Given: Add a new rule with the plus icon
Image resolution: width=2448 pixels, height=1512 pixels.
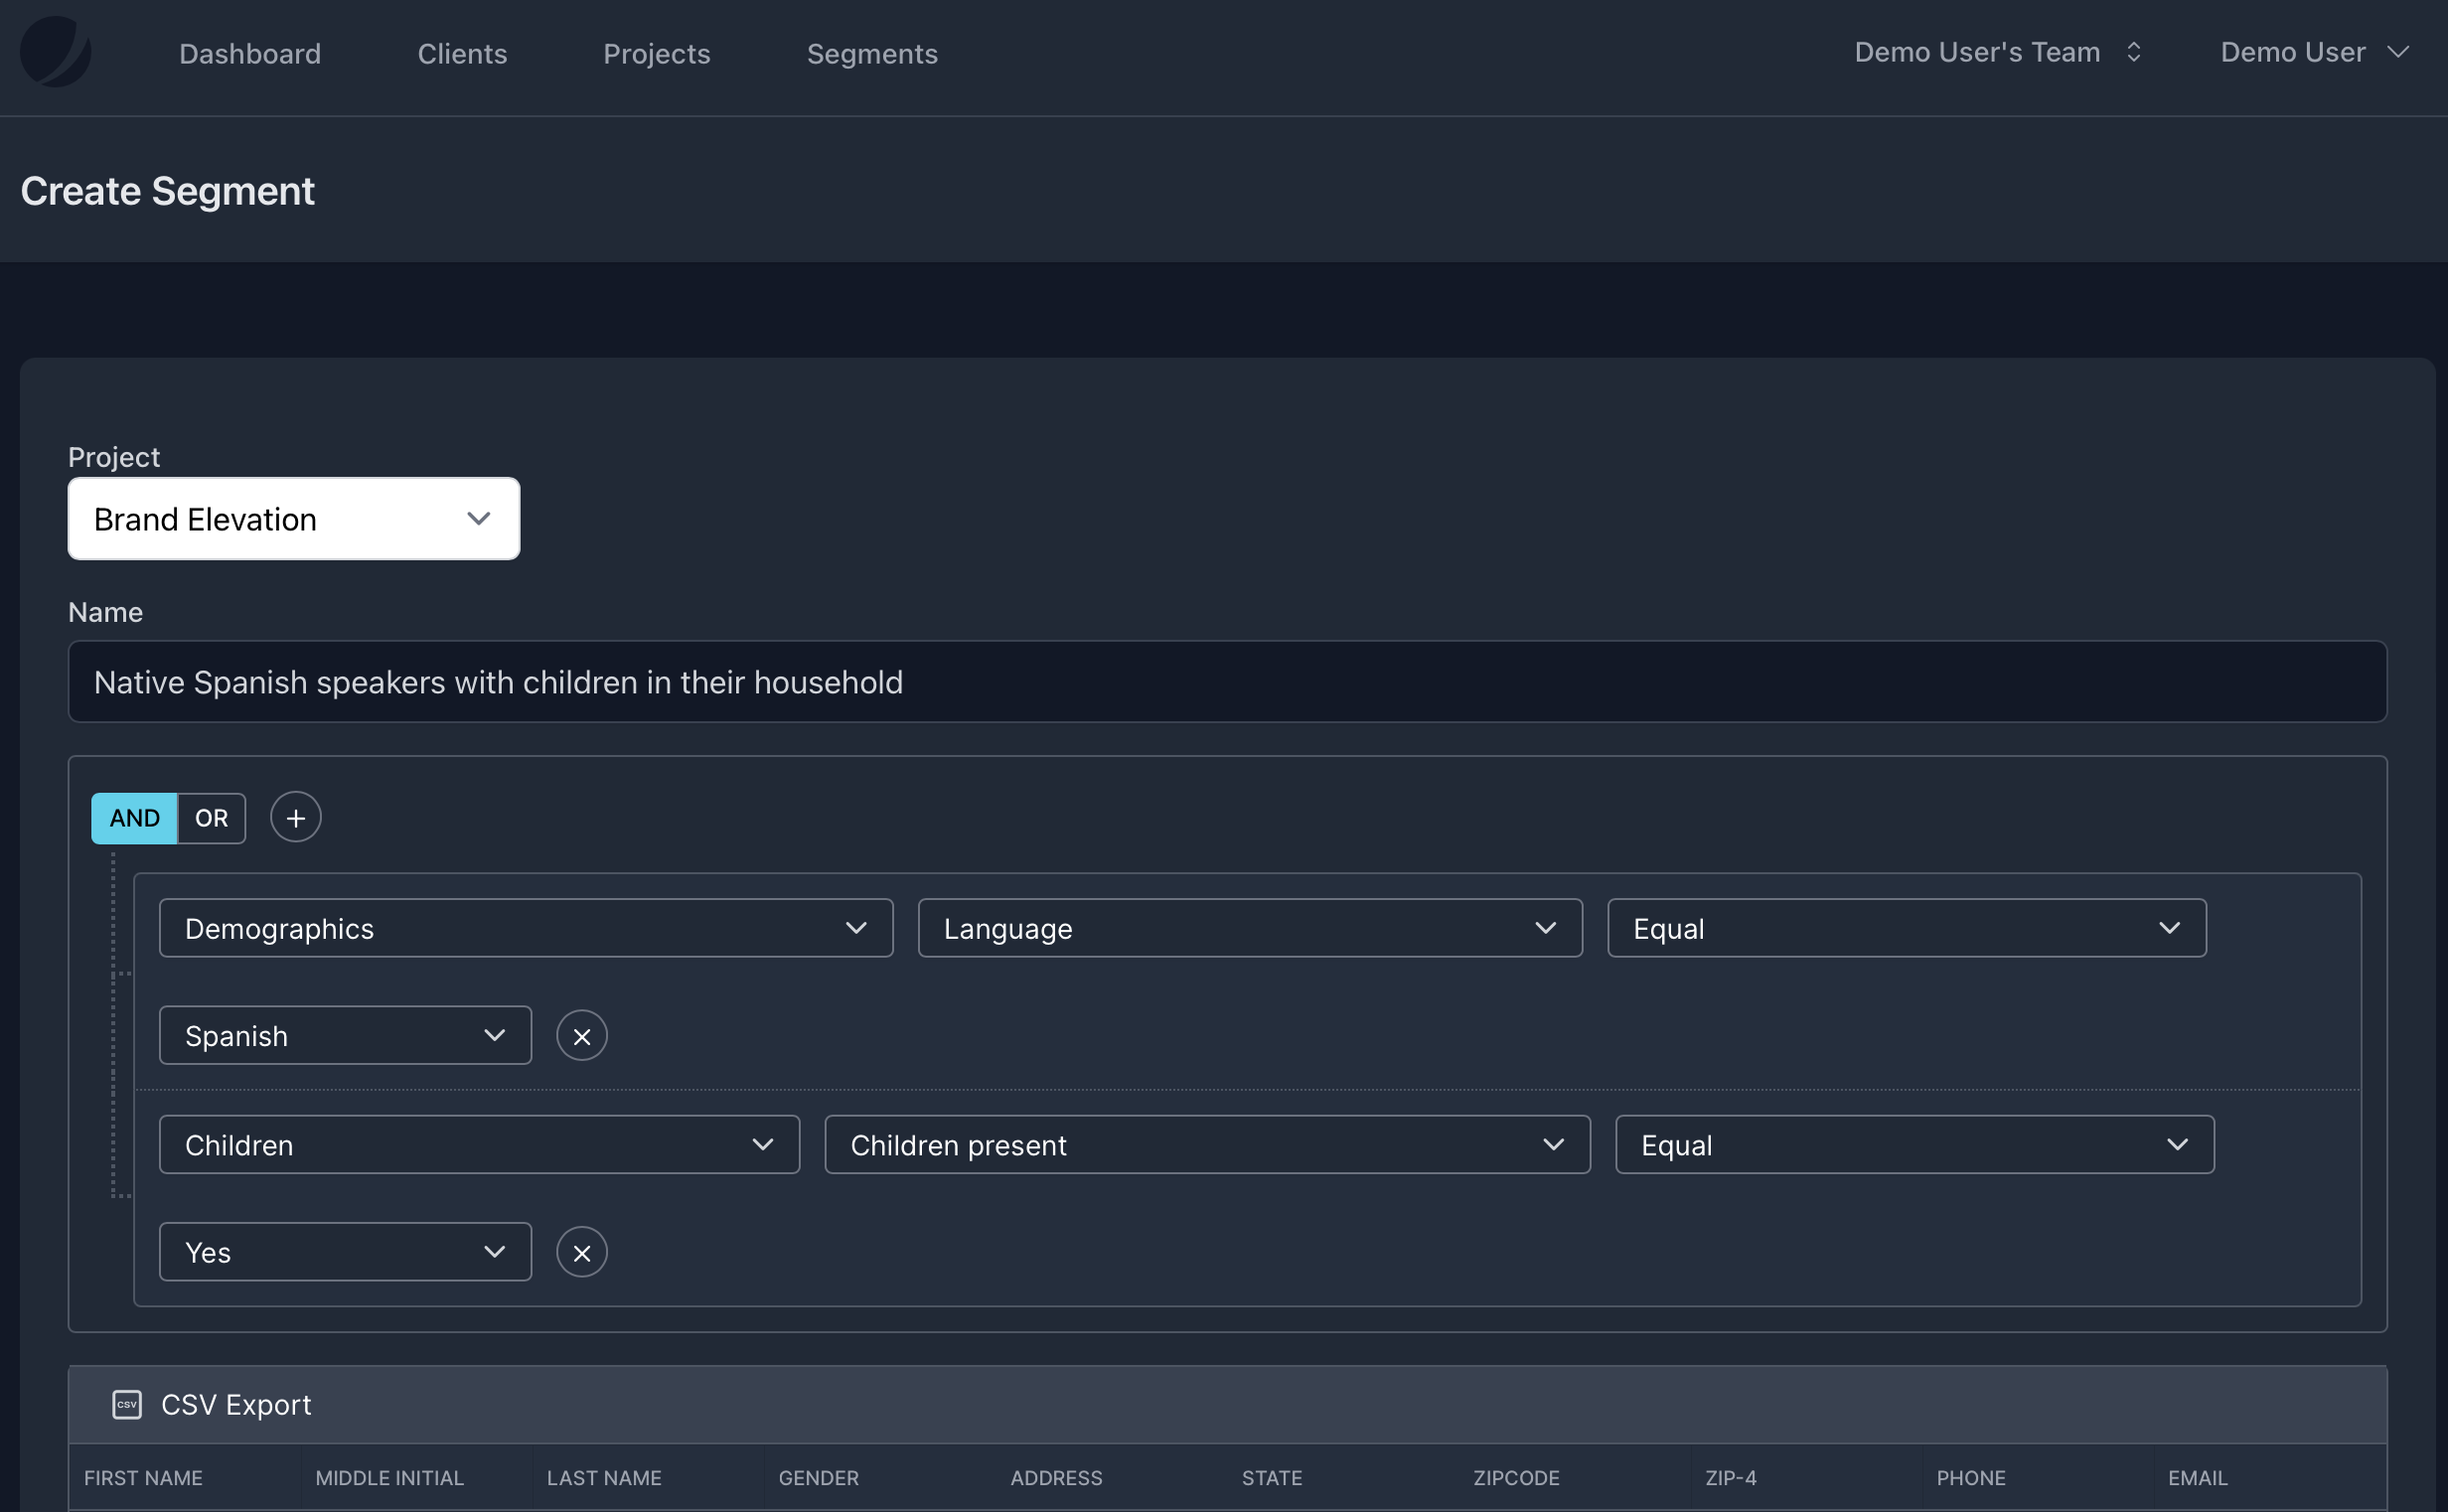Looking at the screenshot, I should click(296, 818).
